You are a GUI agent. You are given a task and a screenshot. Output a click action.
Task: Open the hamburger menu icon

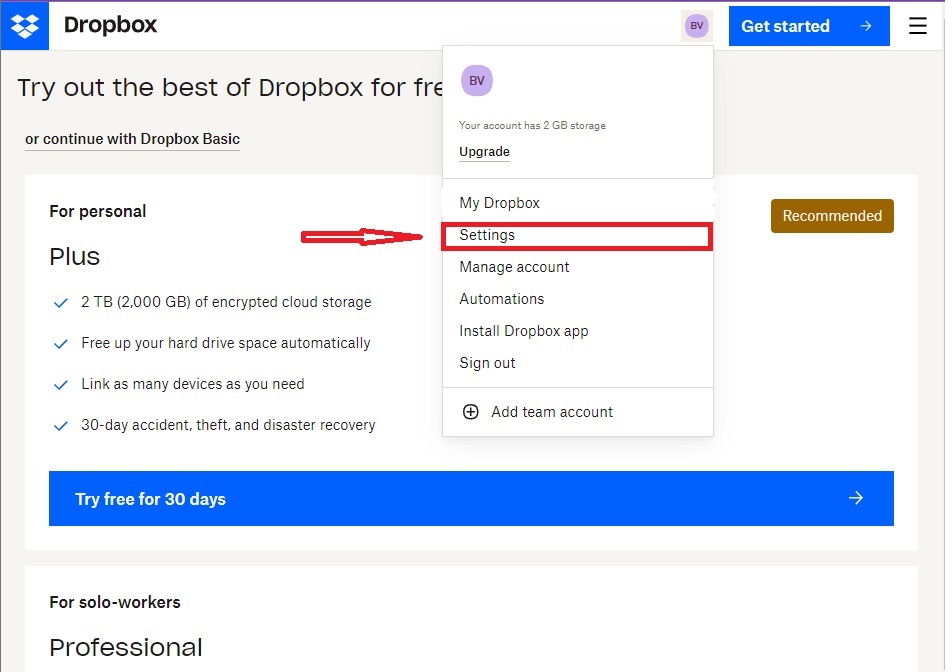pos(917,25)
